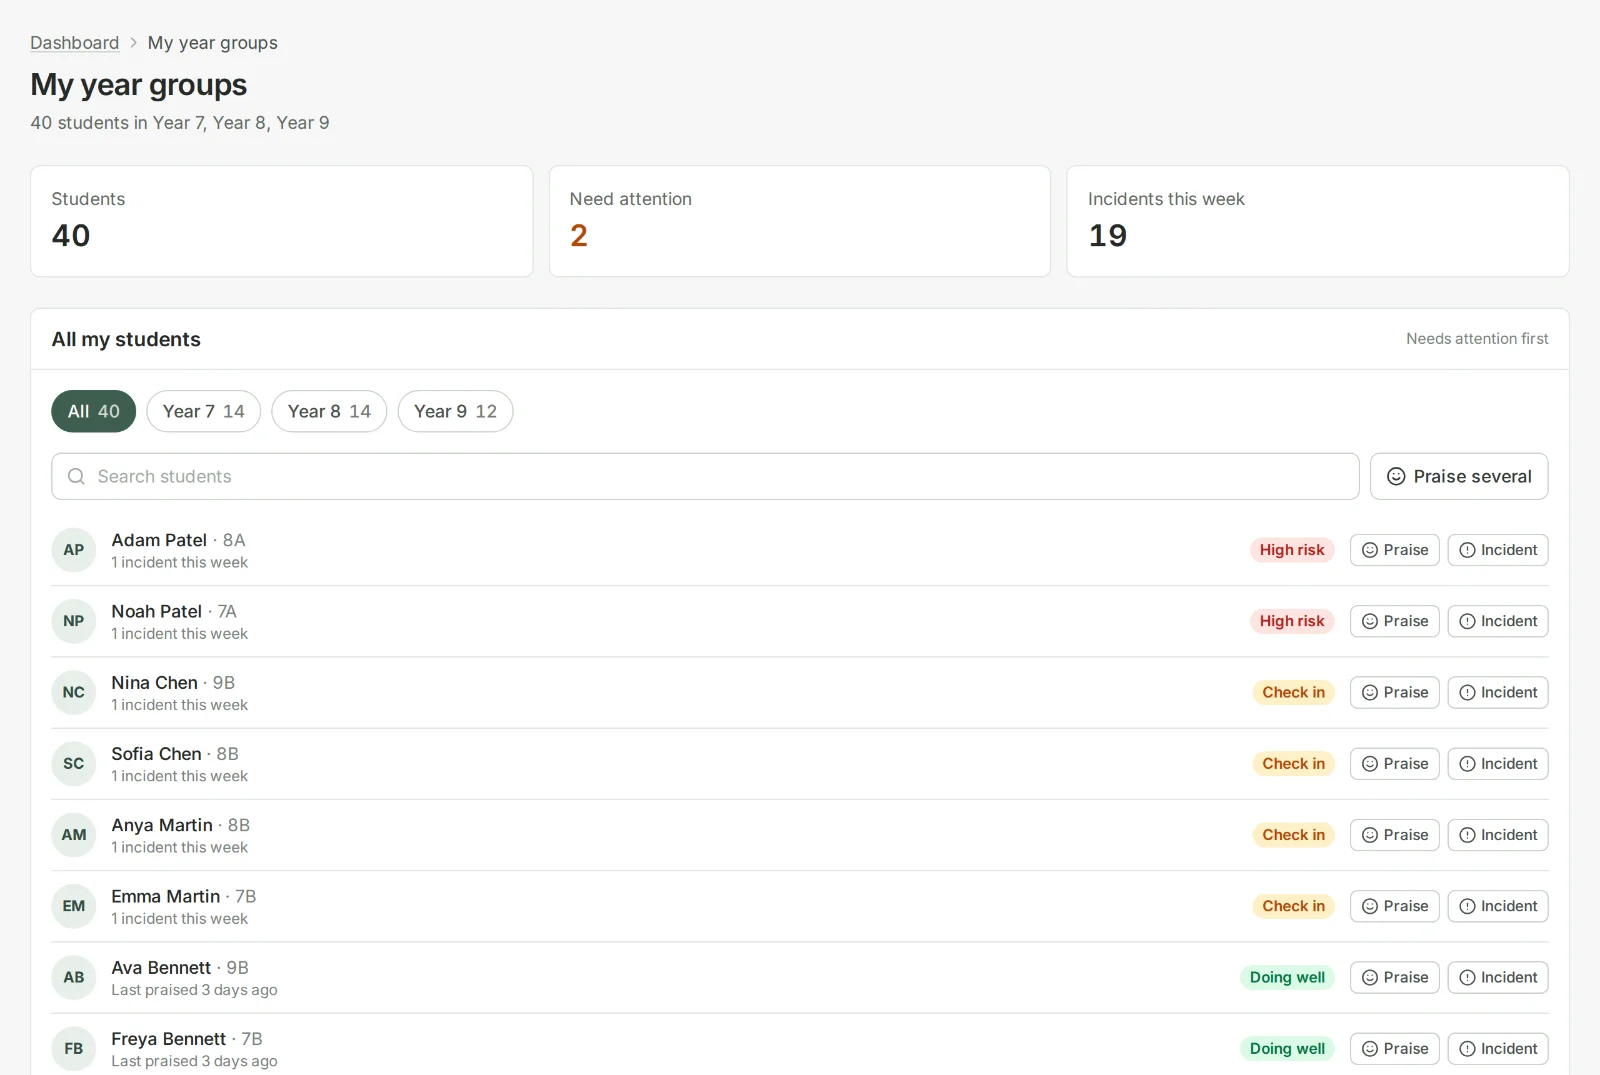
Task: Log an incident for Nina Chen
Action: (x=1497, y=692)
